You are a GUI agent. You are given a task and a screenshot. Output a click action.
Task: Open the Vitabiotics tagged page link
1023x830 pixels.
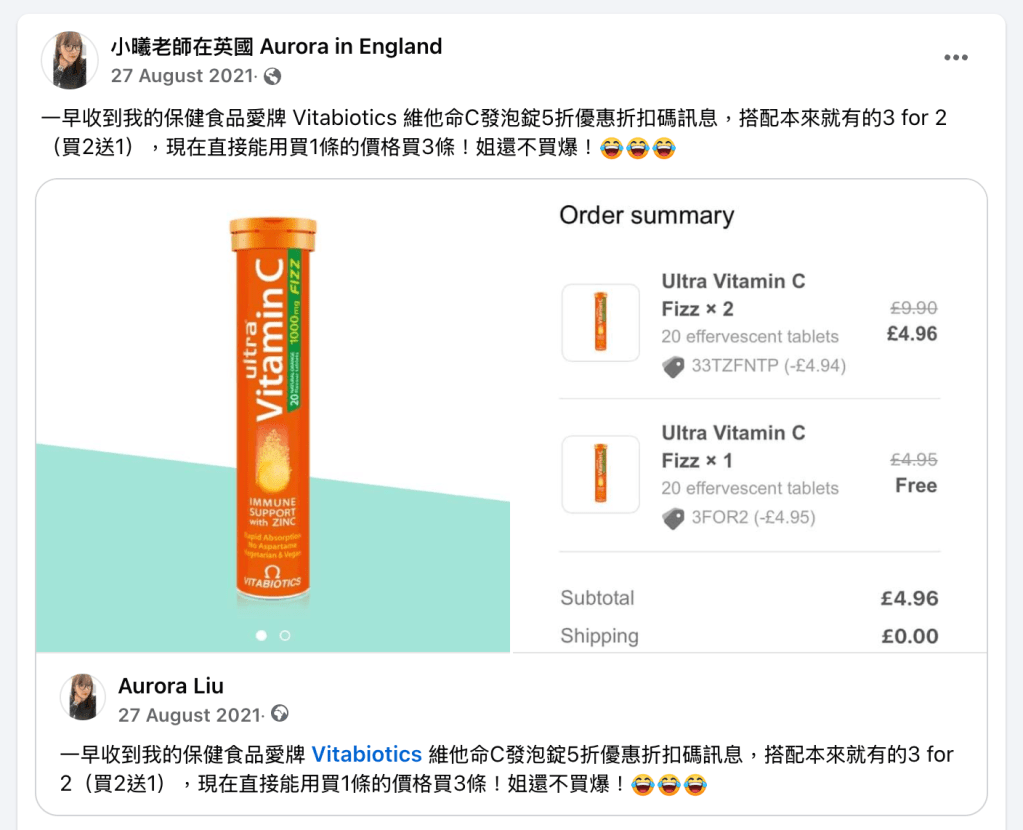366,754
